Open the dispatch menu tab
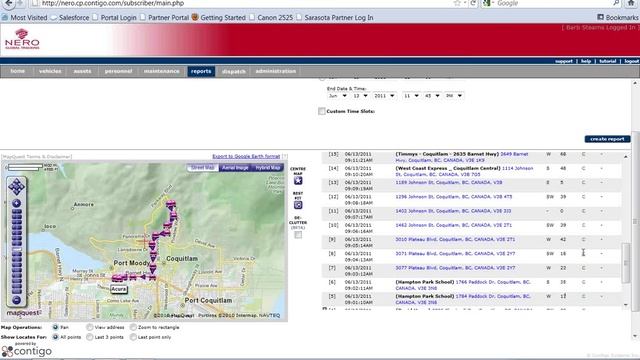The height and width of the screenshot is (360, 640). click(x=234, y=71)
